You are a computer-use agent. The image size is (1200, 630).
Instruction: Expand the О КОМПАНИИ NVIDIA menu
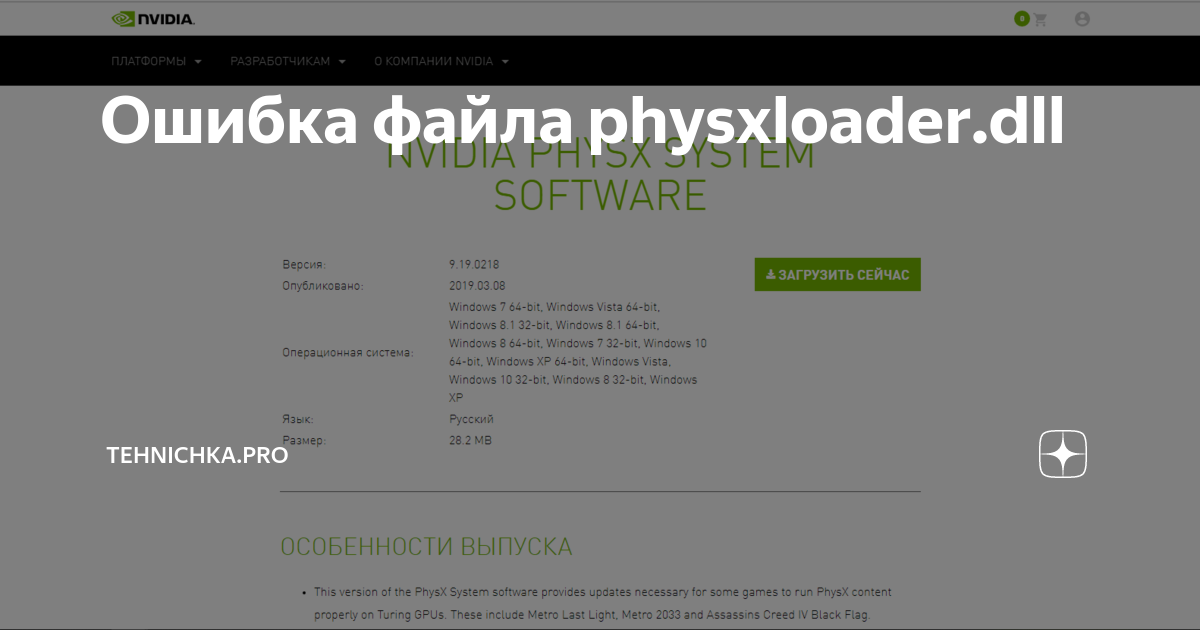click(441, 61)
